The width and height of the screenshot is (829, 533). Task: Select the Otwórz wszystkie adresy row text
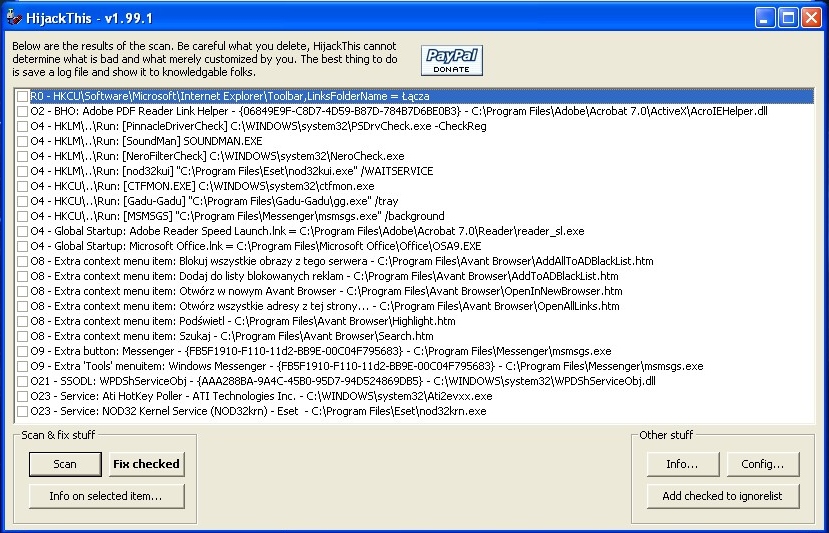pos(325,306)
